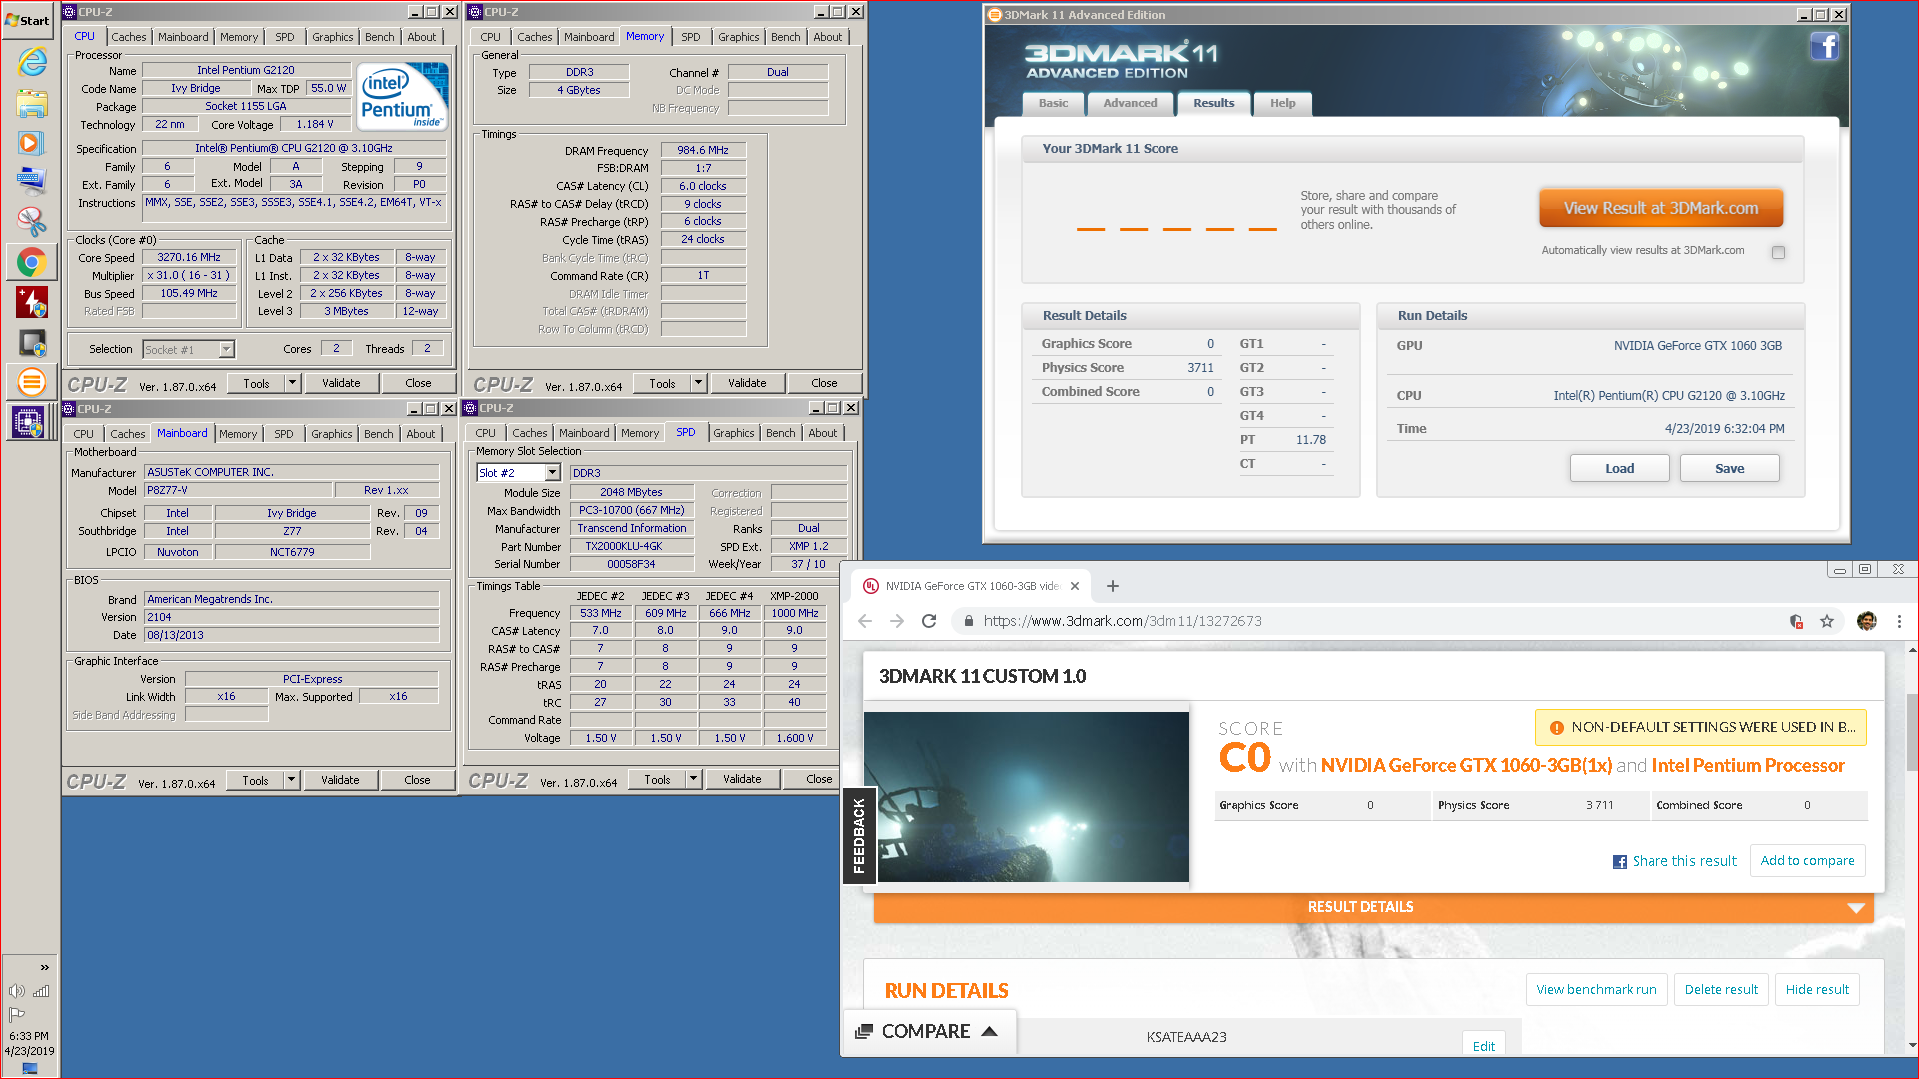Click Add to compare button

pyautogui.click(x=1807, y=860)
